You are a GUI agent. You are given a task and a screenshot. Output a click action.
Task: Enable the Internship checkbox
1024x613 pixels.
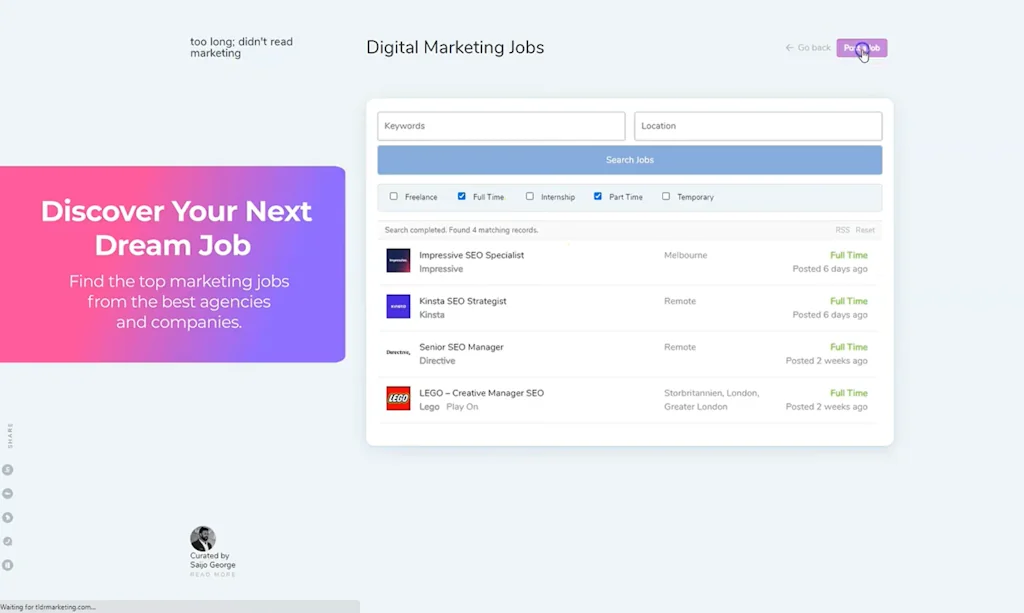(530, 197)
